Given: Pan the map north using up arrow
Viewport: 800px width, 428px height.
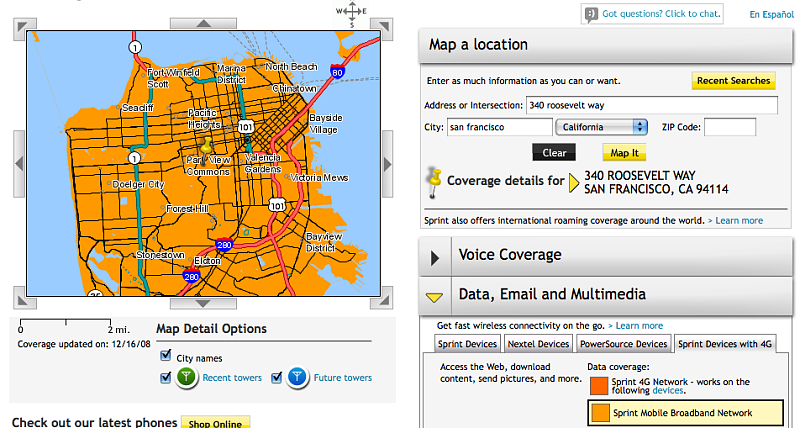Looking at the screenshot, I should (x=203, y=23).
